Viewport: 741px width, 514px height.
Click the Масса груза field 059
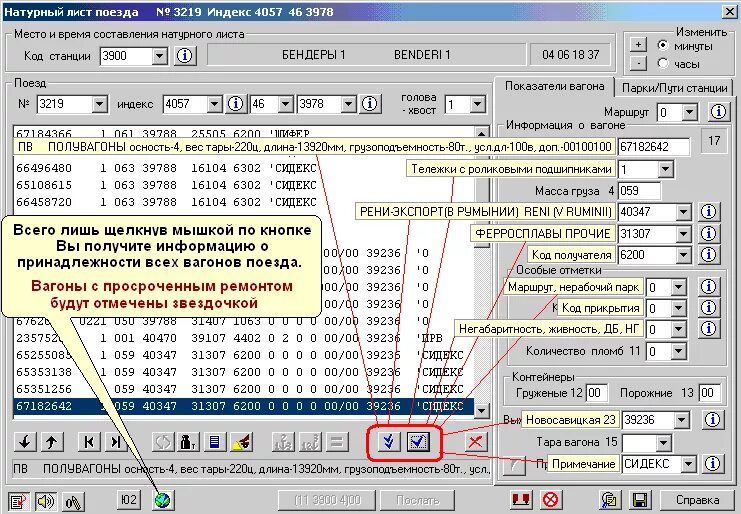click(x=639, y=191)
